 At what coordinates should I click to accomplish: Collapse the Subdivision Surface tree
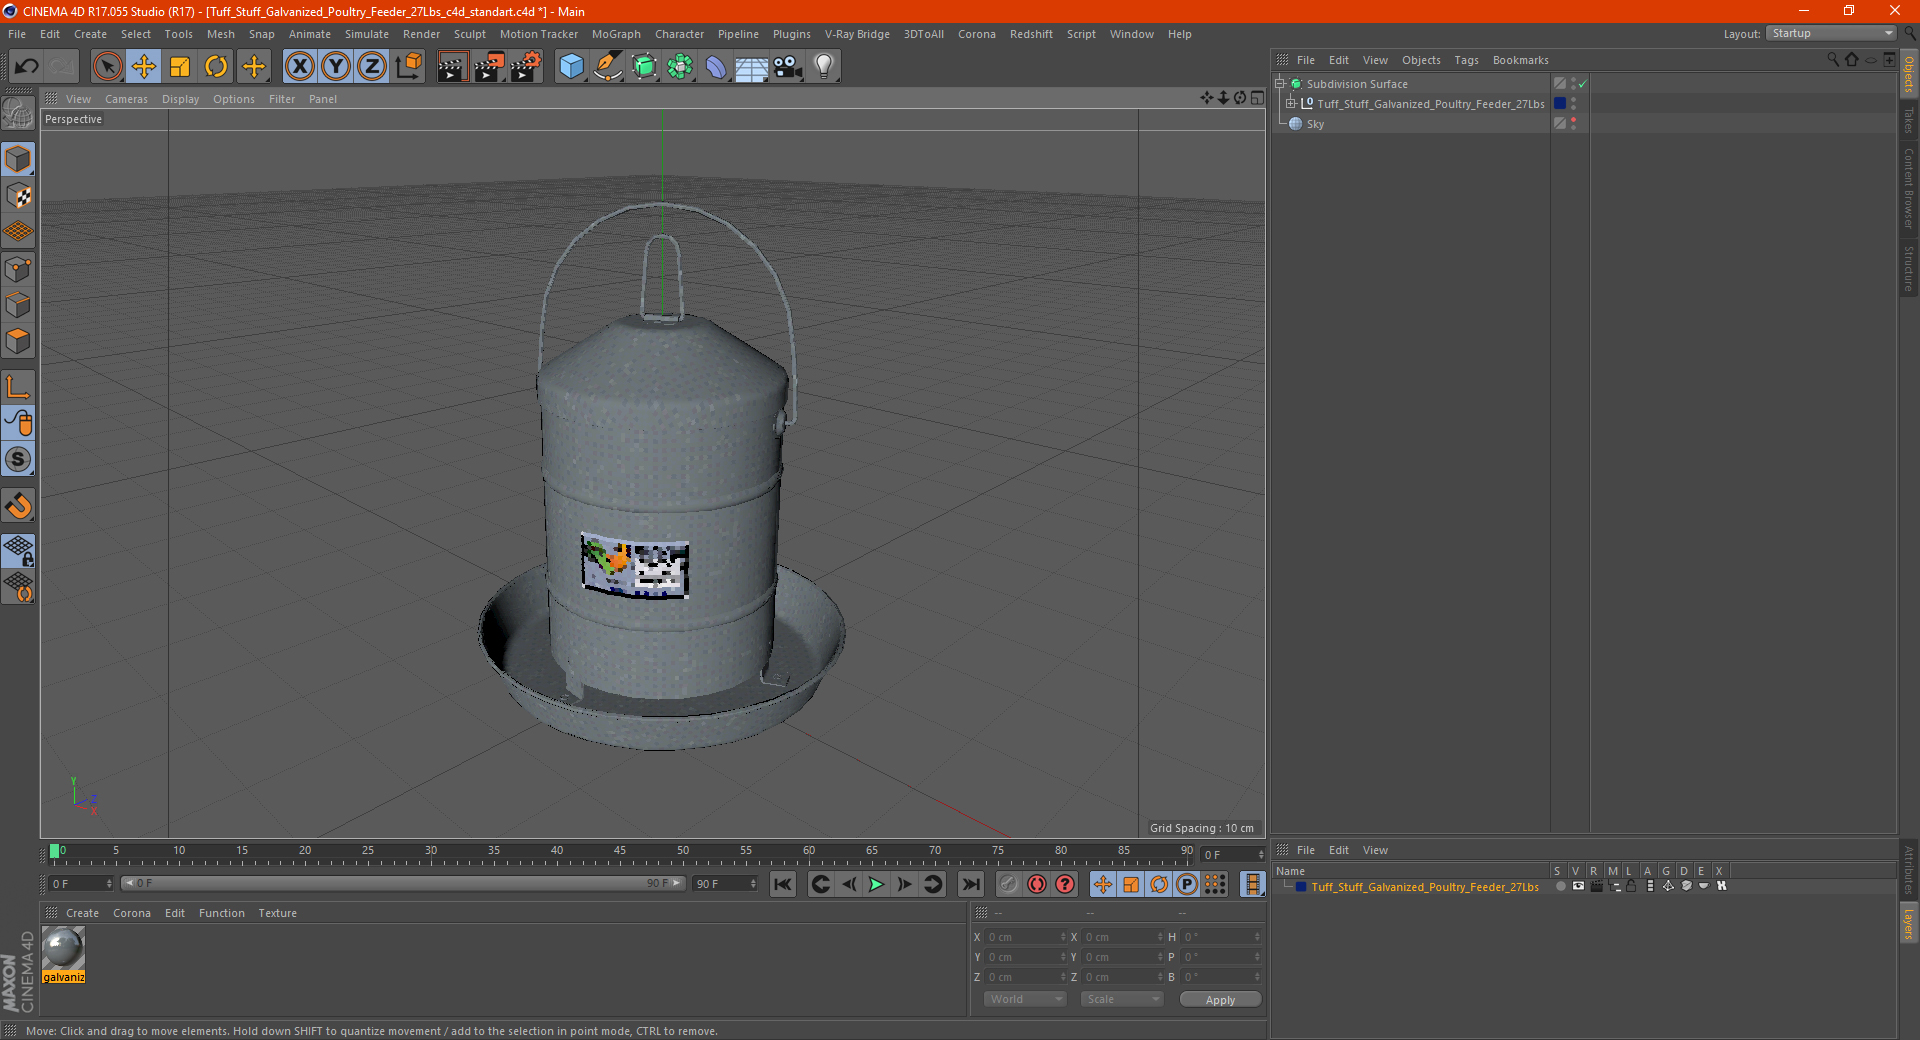[x=1279, y=84]
